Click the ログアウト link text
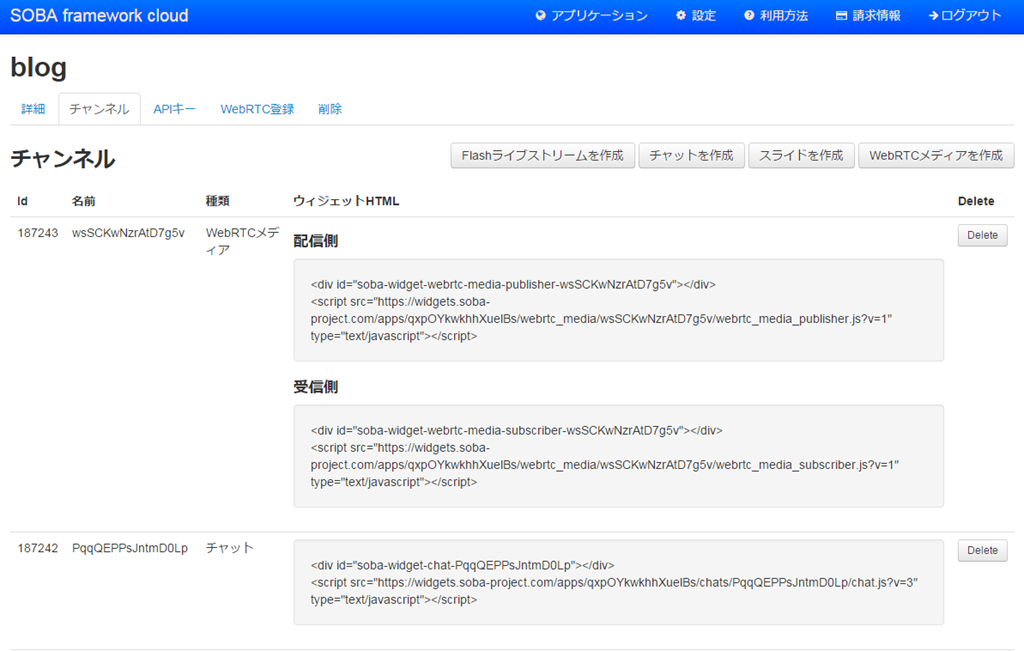 971,16
